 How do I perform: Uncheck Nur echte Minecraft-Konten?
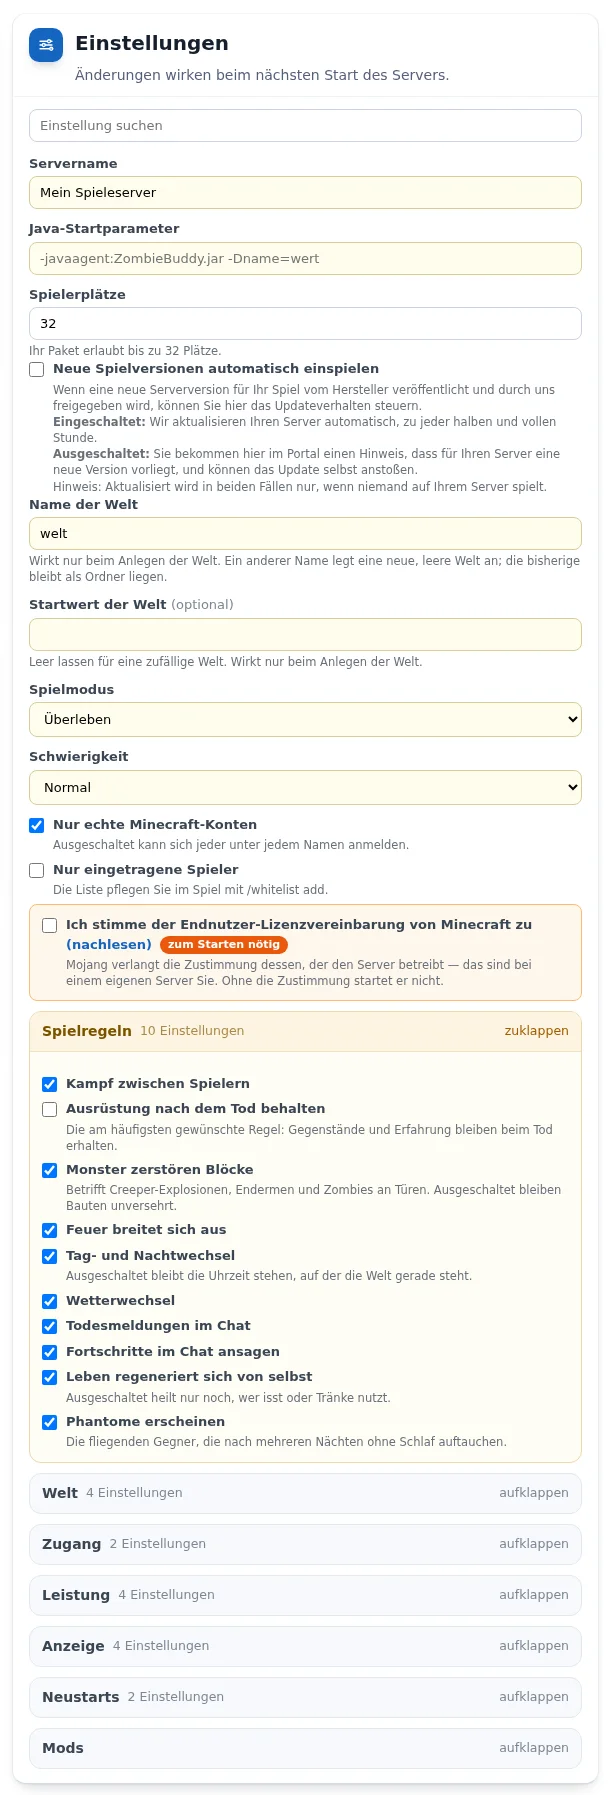(x=37, y=825)
